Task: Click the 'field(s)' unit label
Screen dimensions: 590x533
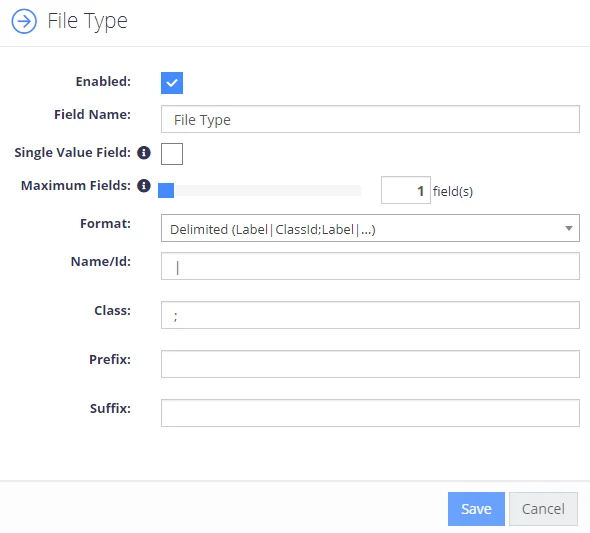Action: click(453, 191)
